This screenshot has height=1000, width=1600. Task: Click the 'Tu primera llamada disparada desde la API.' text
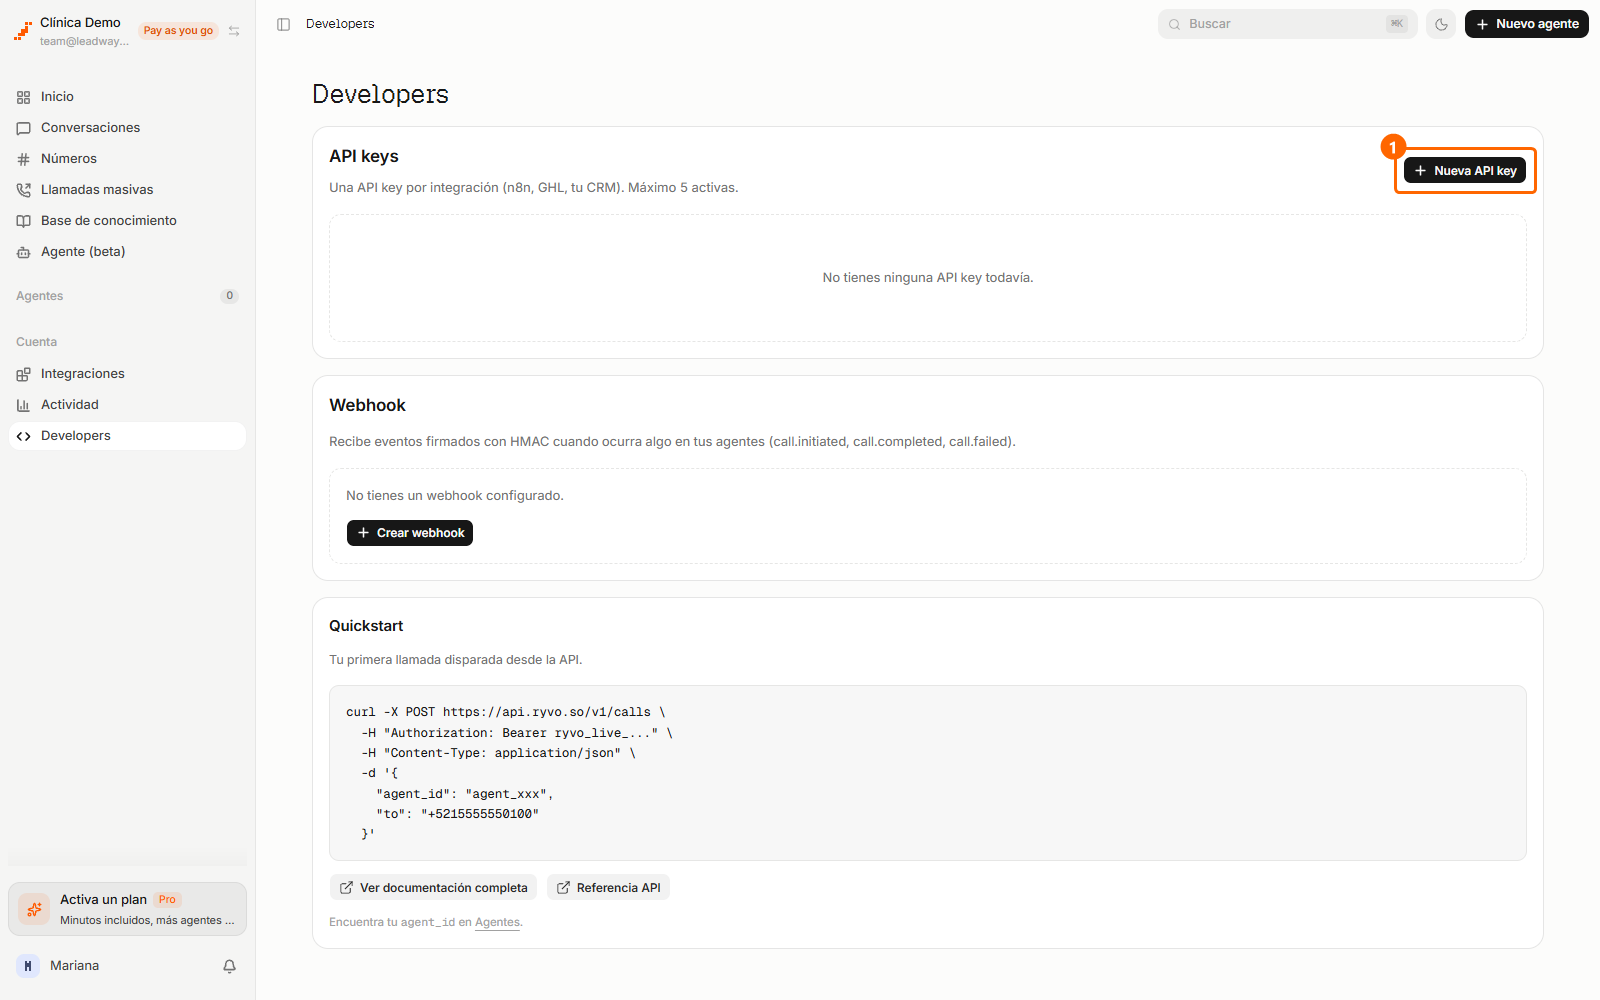(456, 660)
